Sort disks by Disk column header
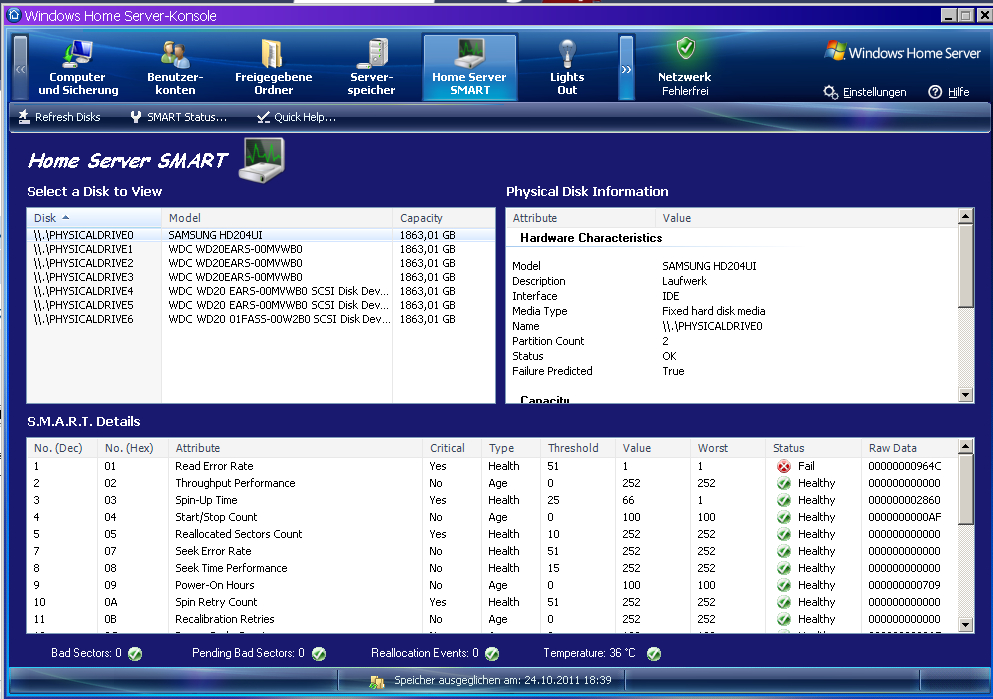Screen dimensions: 993x699 coord(94,218)
